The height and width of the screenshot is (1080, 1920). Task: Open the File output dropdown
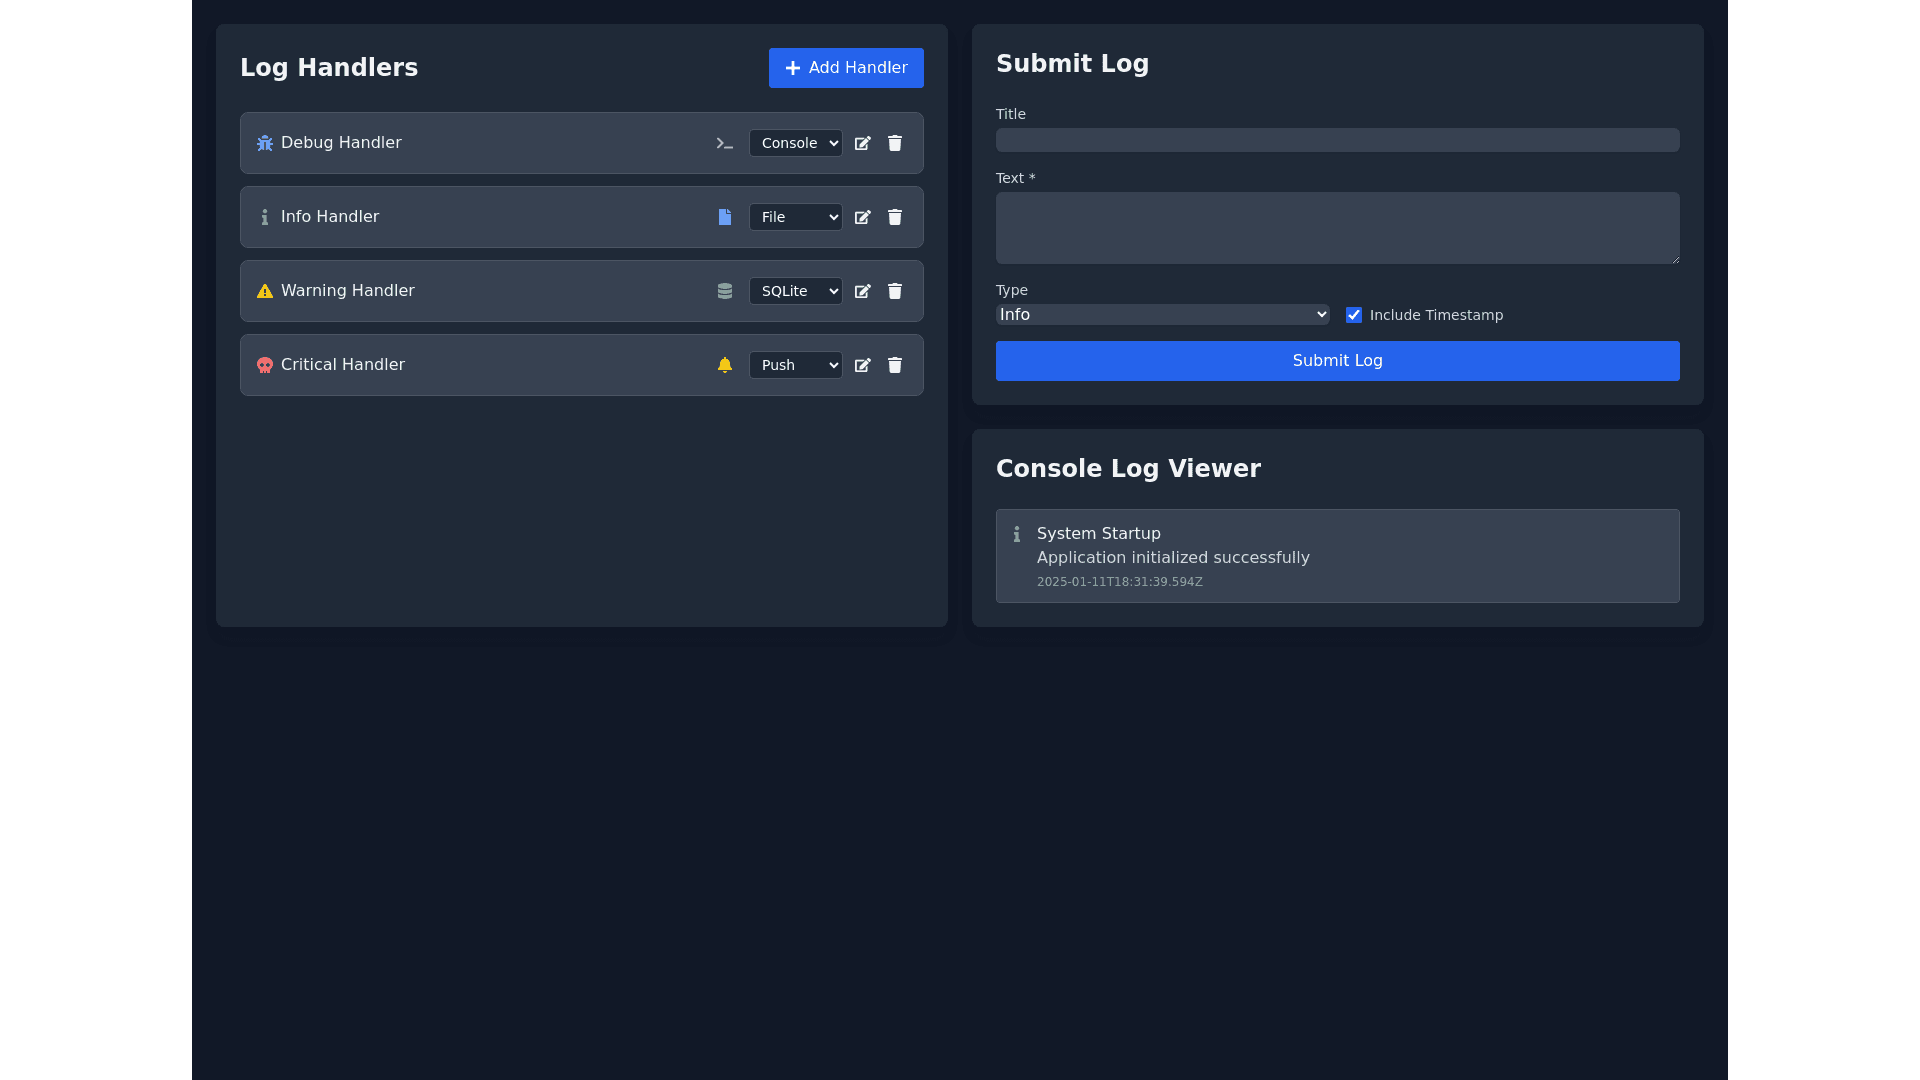click(796, 217)
